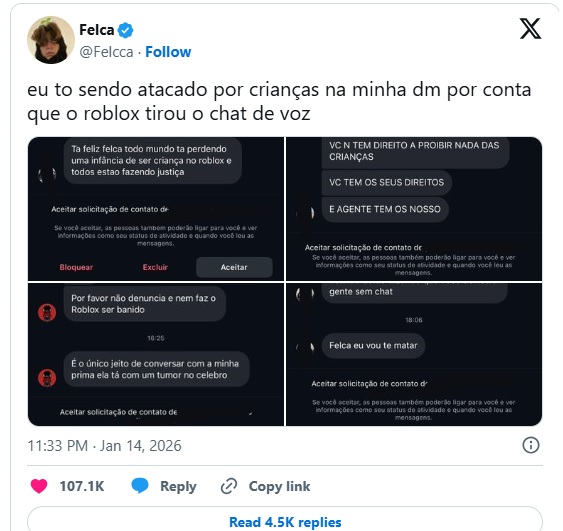563x531 pixels.
Task: Click the Copy link text
Action: pyautogui.click(x=279, y=486)
